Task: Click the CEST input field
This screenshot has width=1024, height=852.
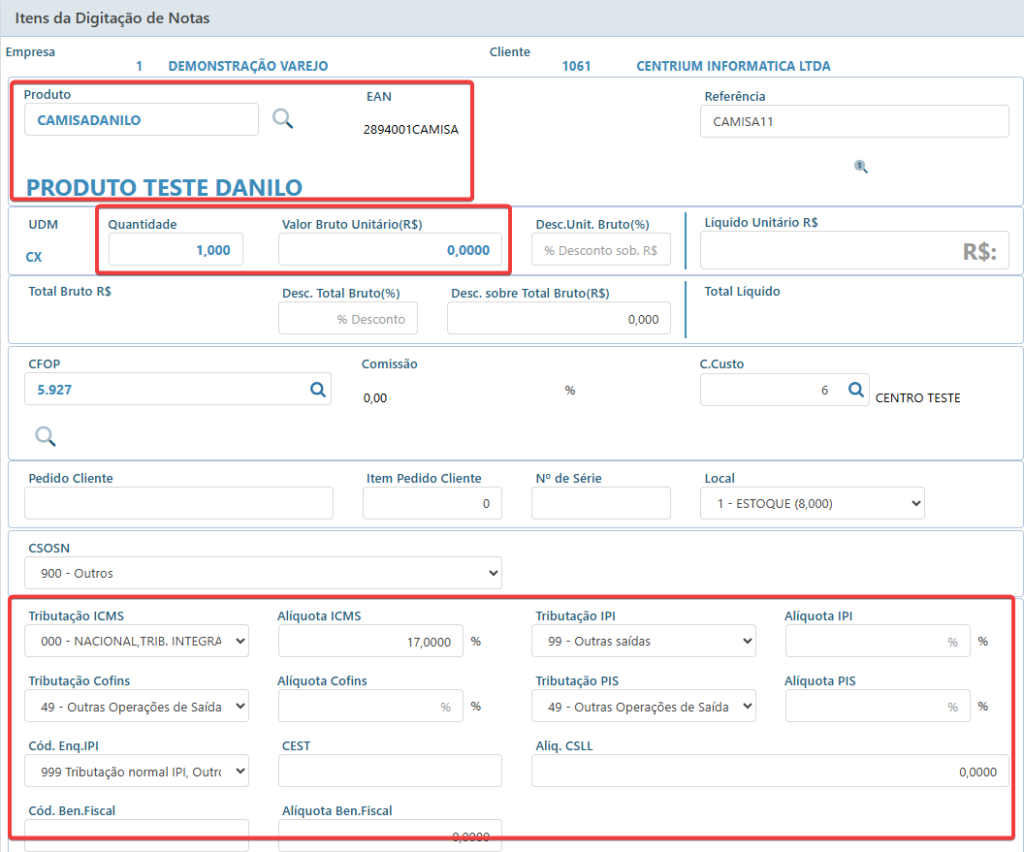Action: pos(390,771)
